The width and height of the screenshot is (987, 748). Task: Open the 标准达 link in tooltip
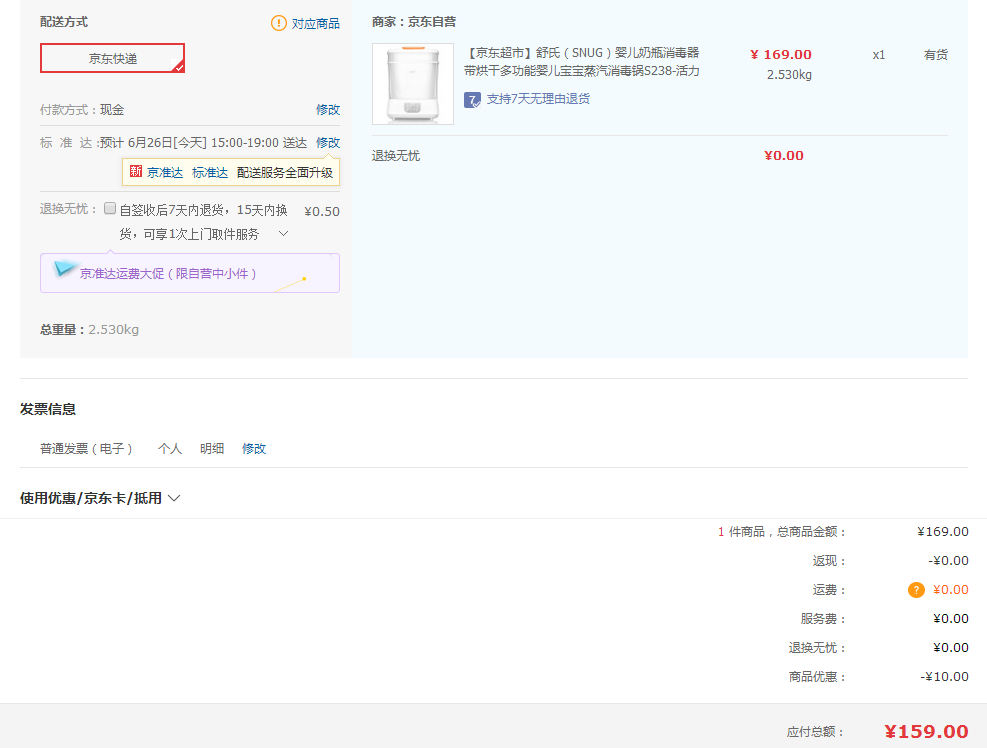pyautogui.click(x=210, y=172)
